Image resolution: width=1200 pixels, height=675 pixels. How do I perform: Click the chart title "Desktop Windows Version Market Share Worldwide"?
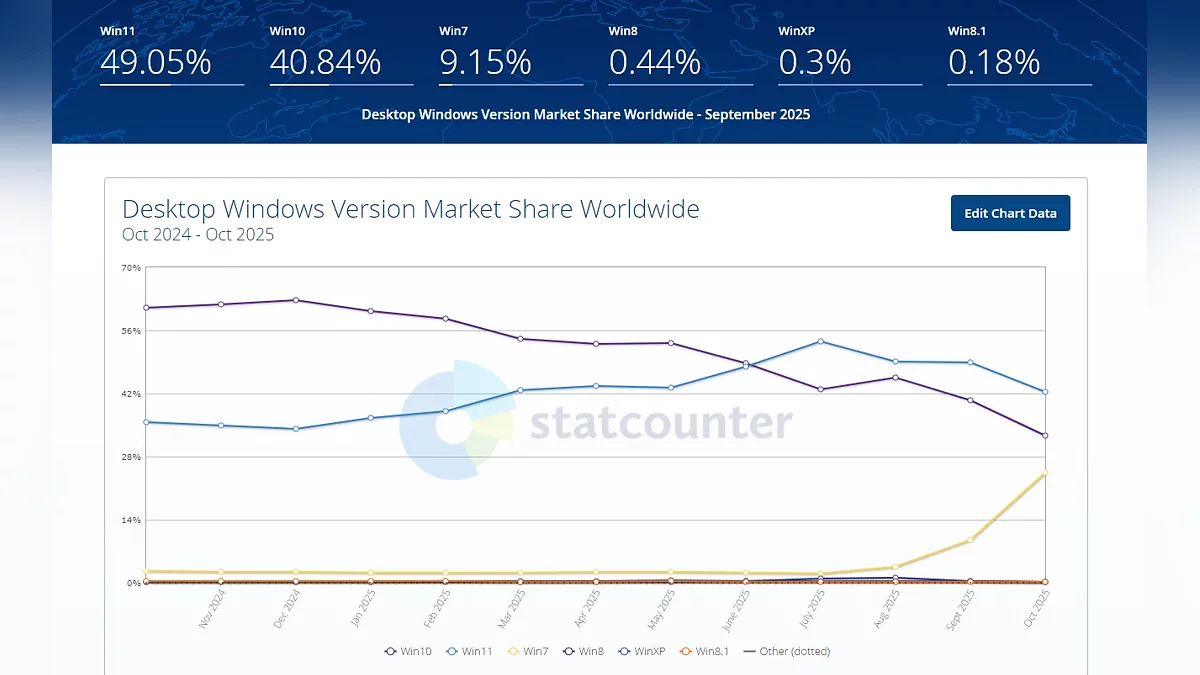point(410,209)
